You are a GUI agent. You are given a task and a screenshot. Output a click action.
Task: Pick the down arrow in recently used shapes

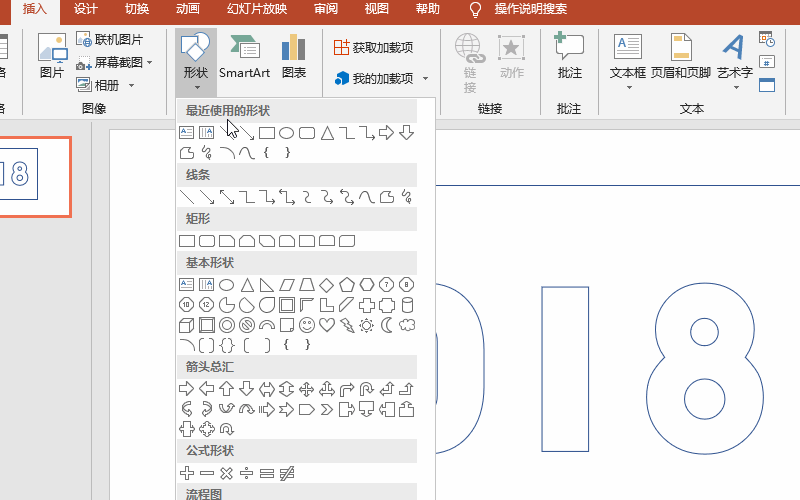pos(407,133)
